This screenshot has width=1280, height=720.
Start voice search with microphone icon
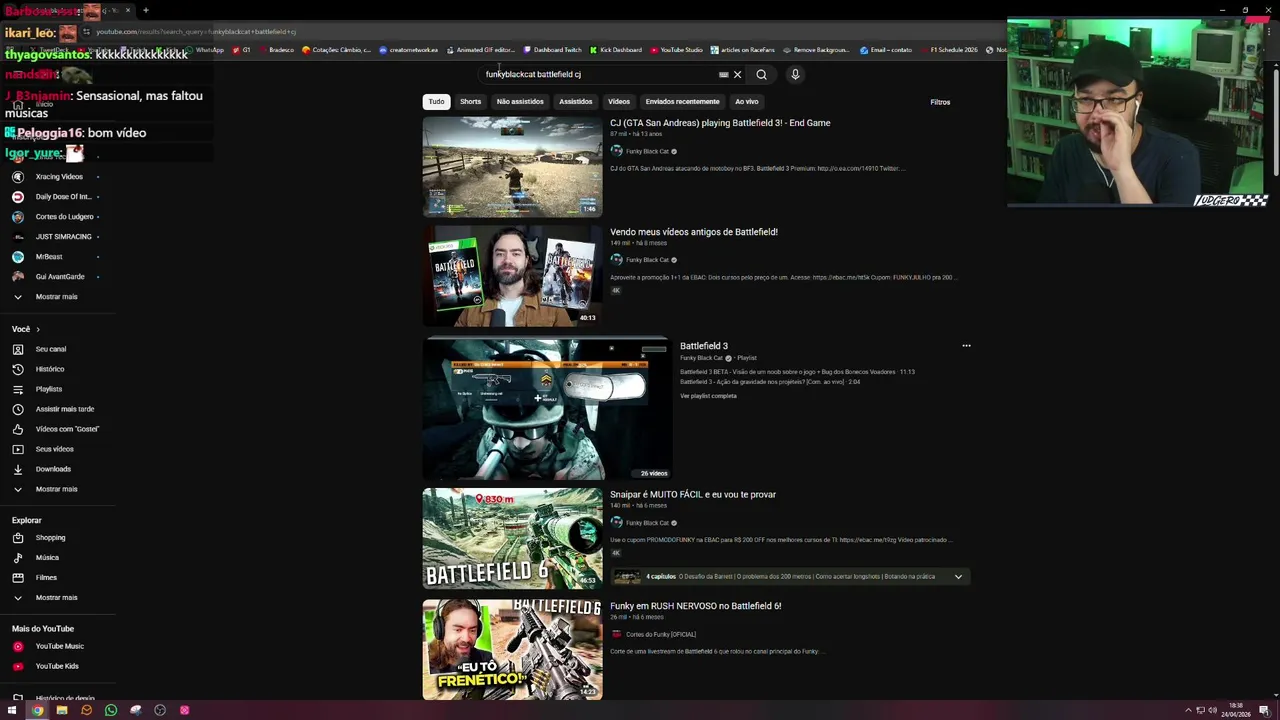coord(795,74)
